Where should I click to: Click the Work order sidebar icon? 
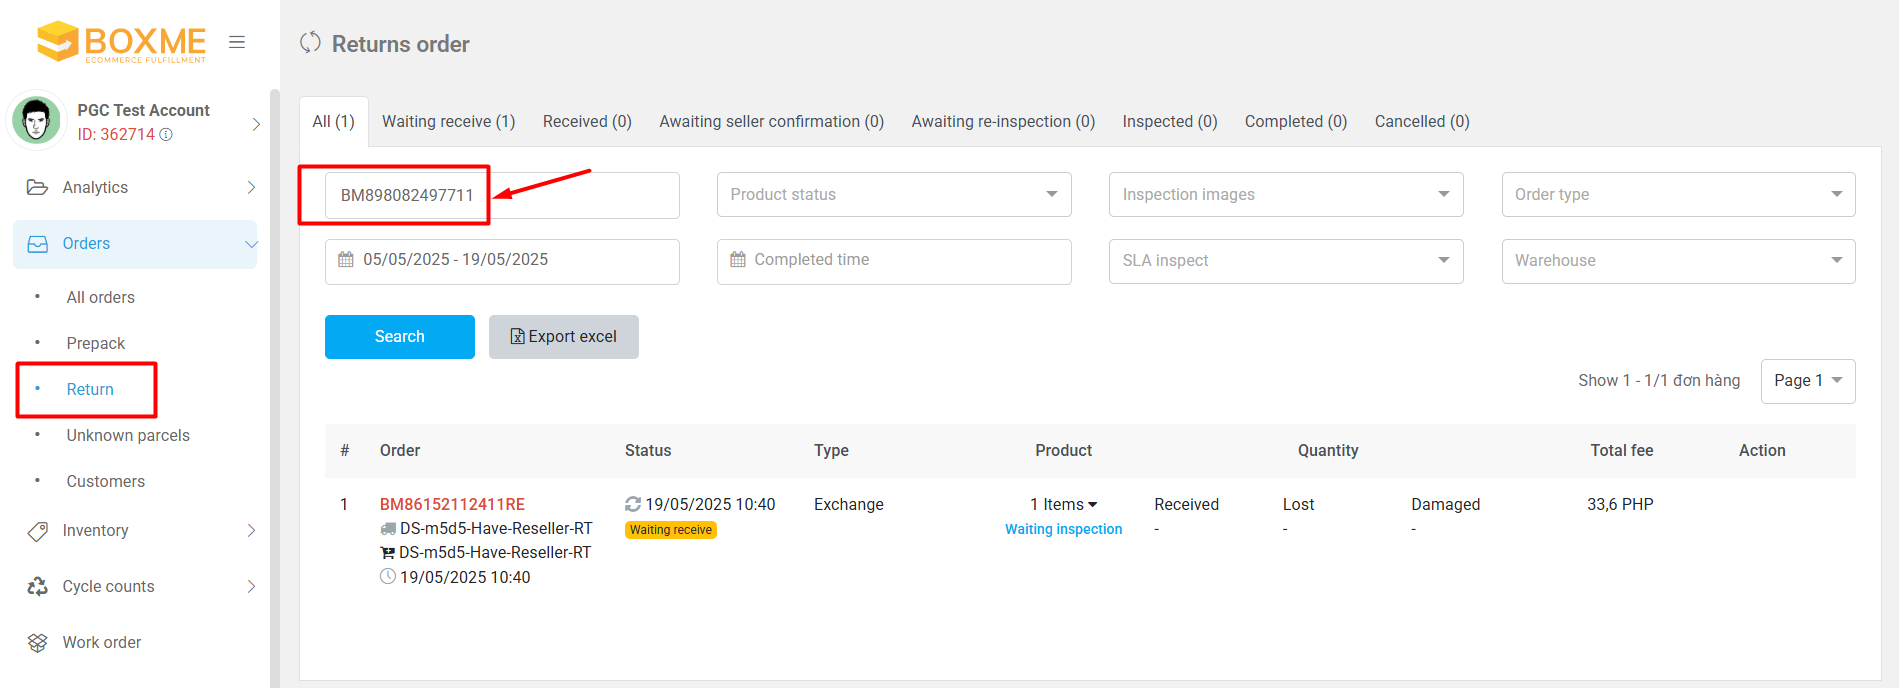[x=38, y=643]
